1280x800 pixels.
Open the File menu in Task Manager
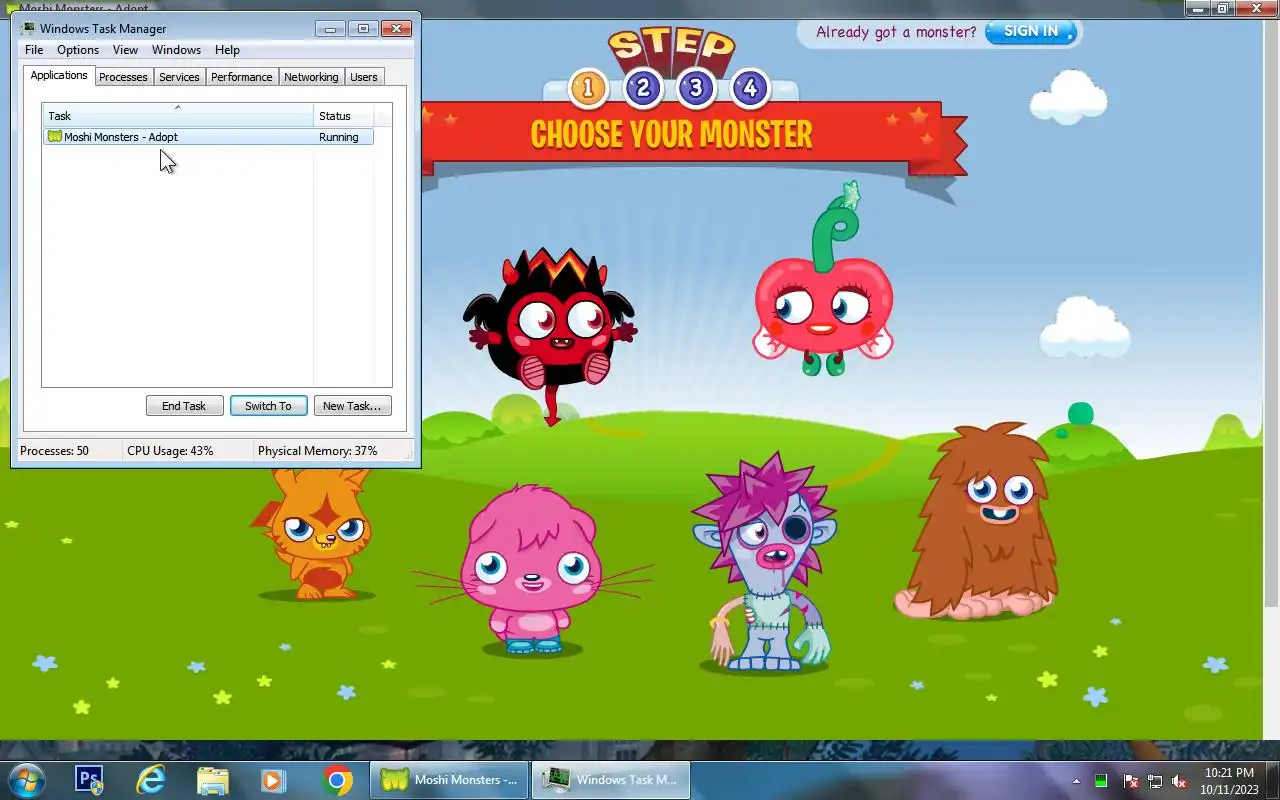[34, 50]
